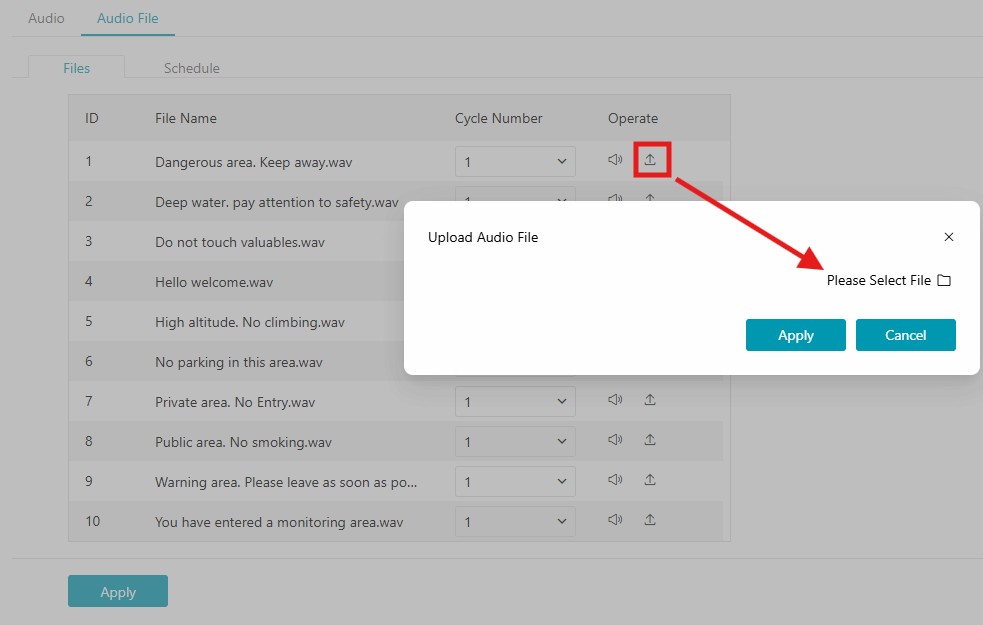Upload file for You have entered a monitoring area.wav

click(650, 520)
